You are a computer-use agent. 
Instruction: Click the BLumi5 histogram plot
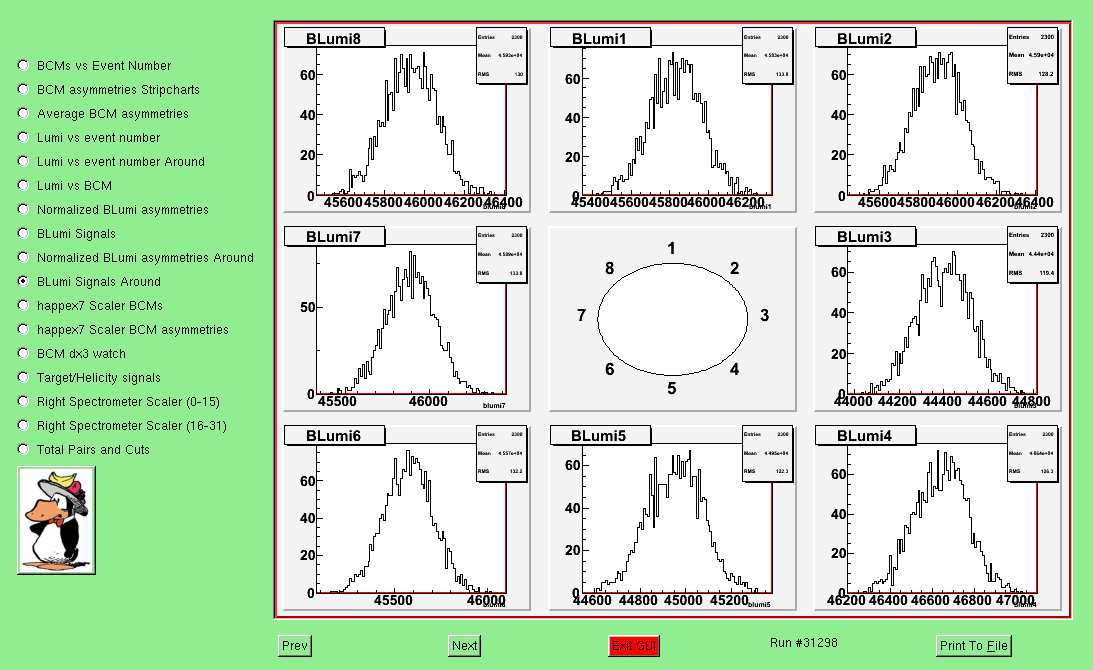pyautogui.click(x=673, y=518)
